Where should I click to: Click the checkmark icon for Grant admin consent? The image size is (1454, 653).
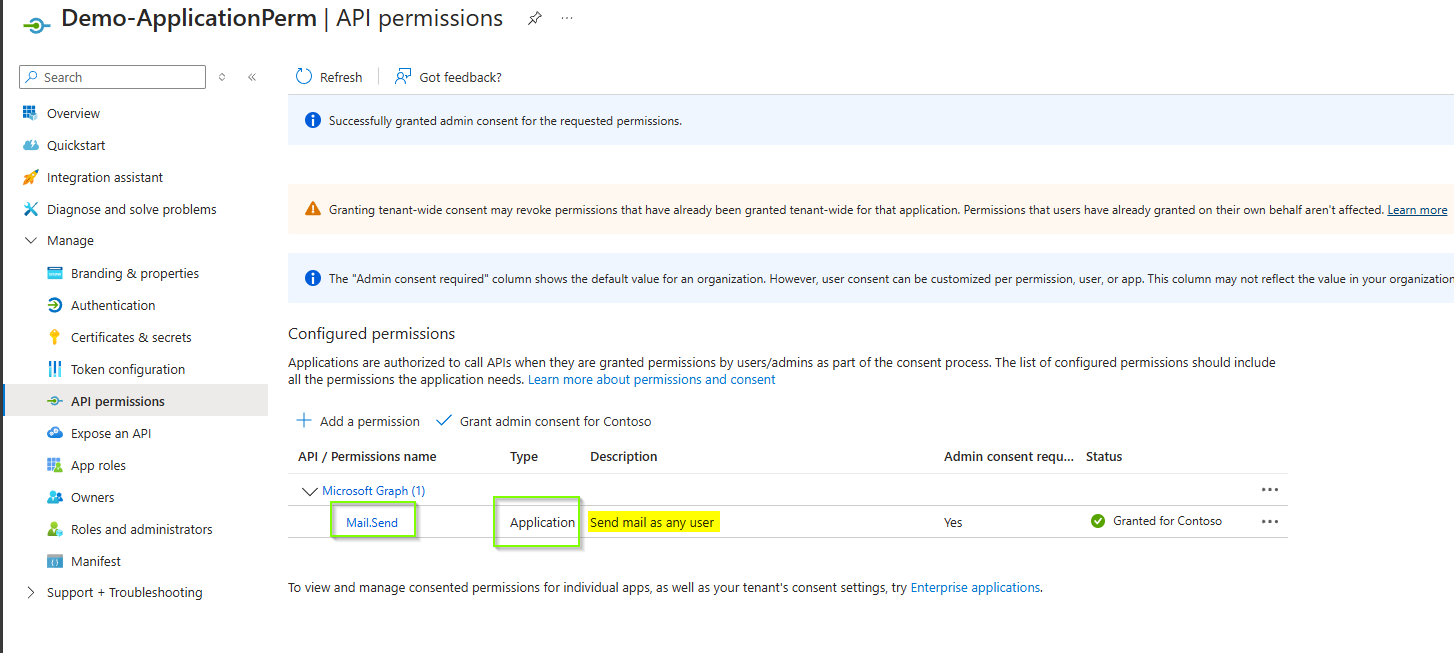click(x=444, y=421)
